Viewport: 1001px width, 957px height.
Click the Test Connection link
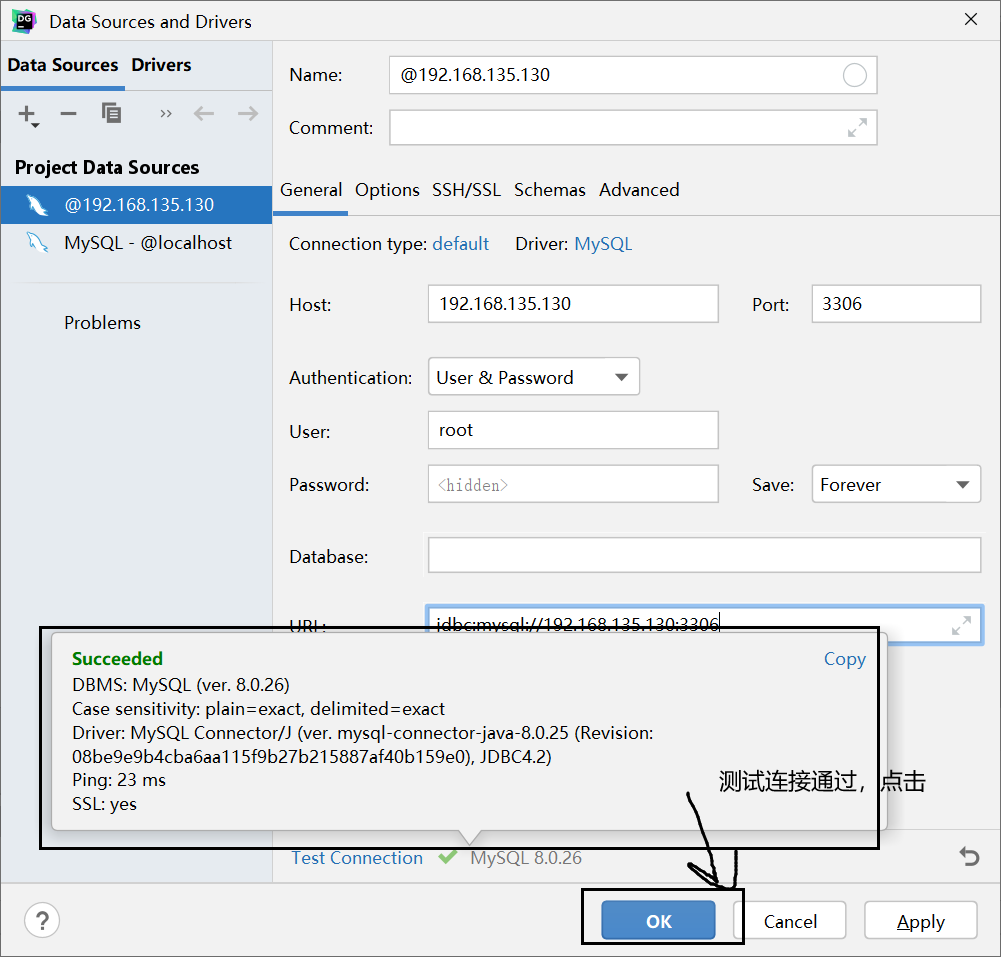tap(357, 857)
